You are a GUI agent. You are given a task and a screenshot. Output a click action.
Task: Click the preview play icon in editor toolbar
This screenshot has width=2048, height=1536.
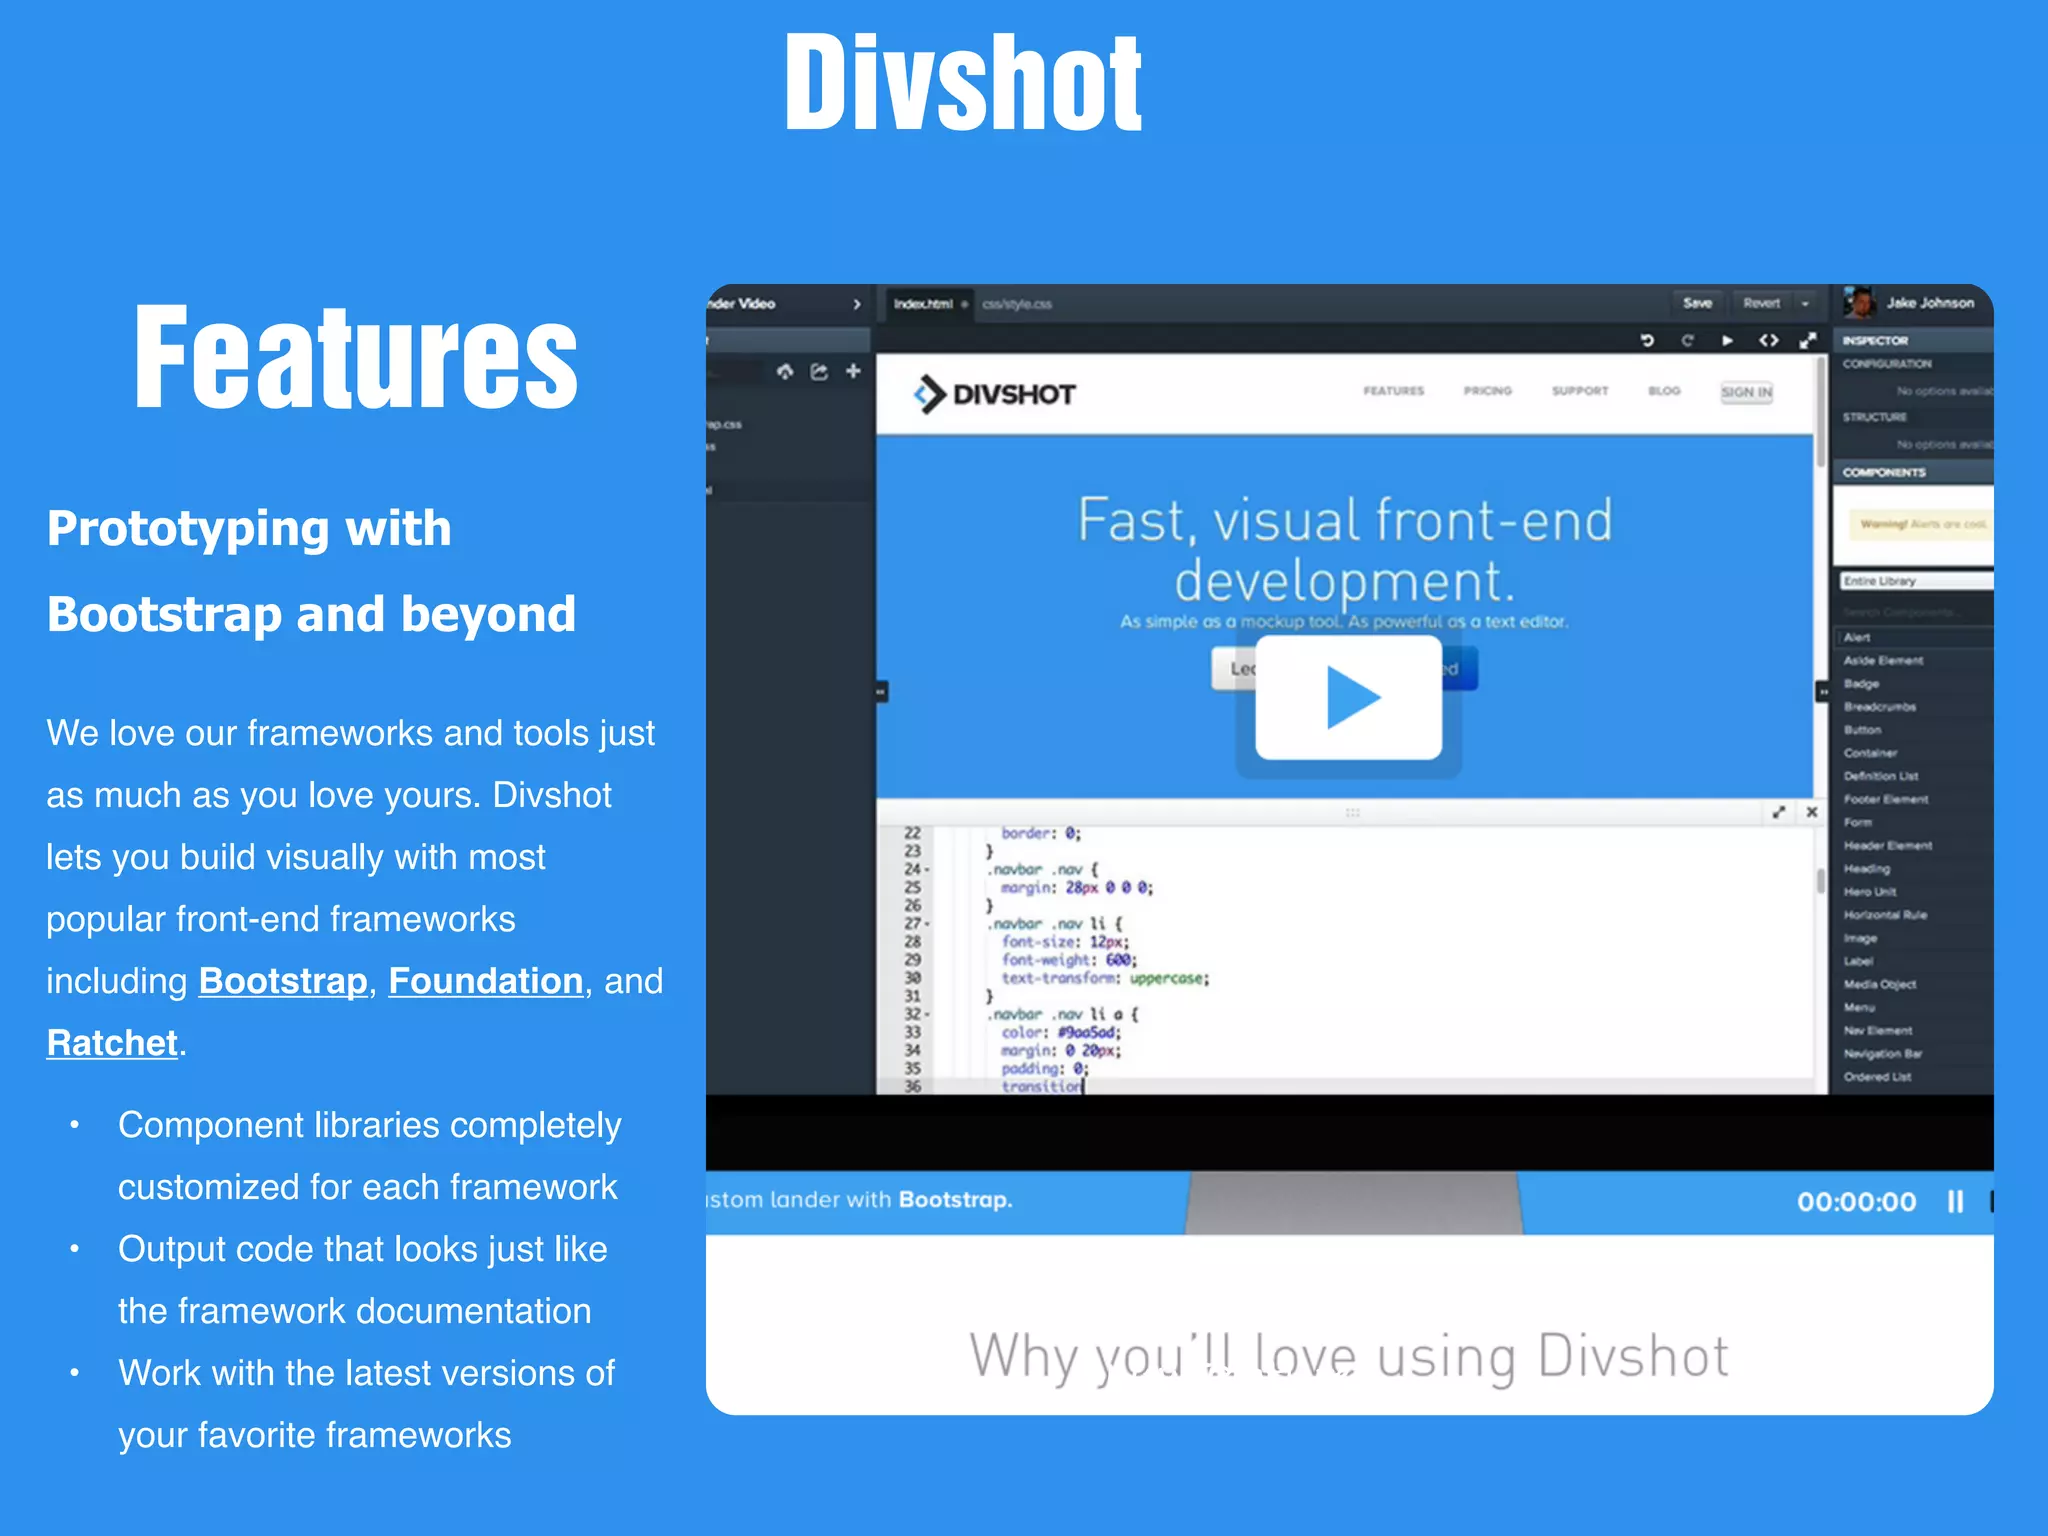click(1727, 340)
